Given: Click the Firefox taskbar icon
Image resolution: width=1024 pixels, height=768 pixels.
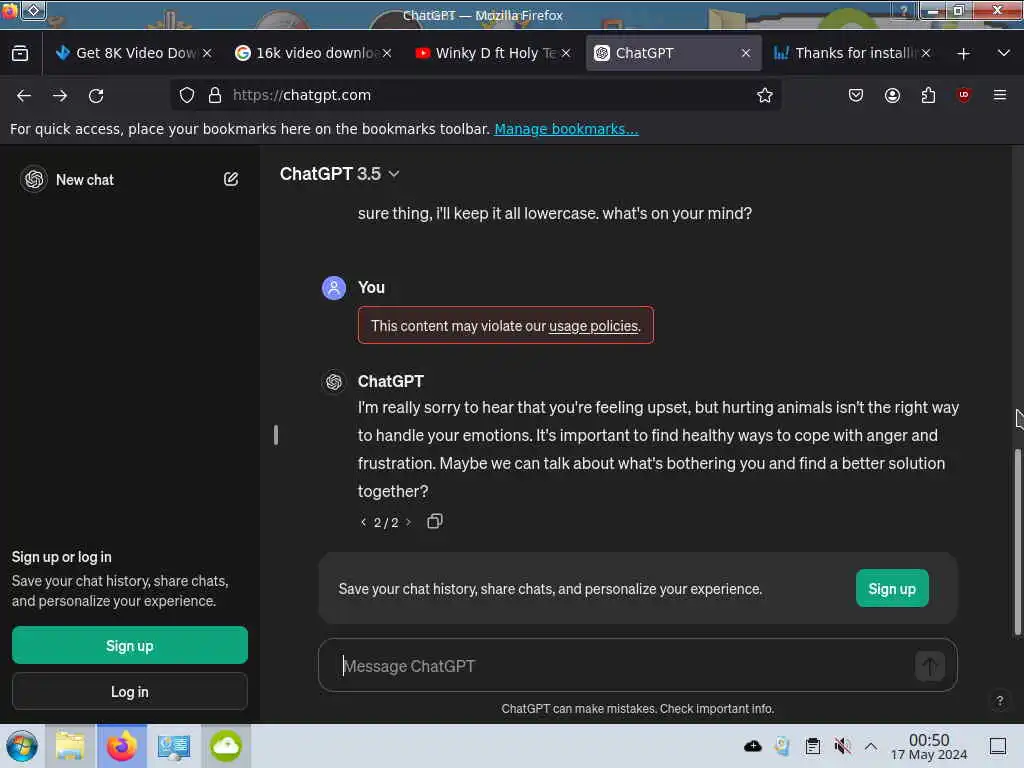Looking at the screenshot, I should [121, 746].
